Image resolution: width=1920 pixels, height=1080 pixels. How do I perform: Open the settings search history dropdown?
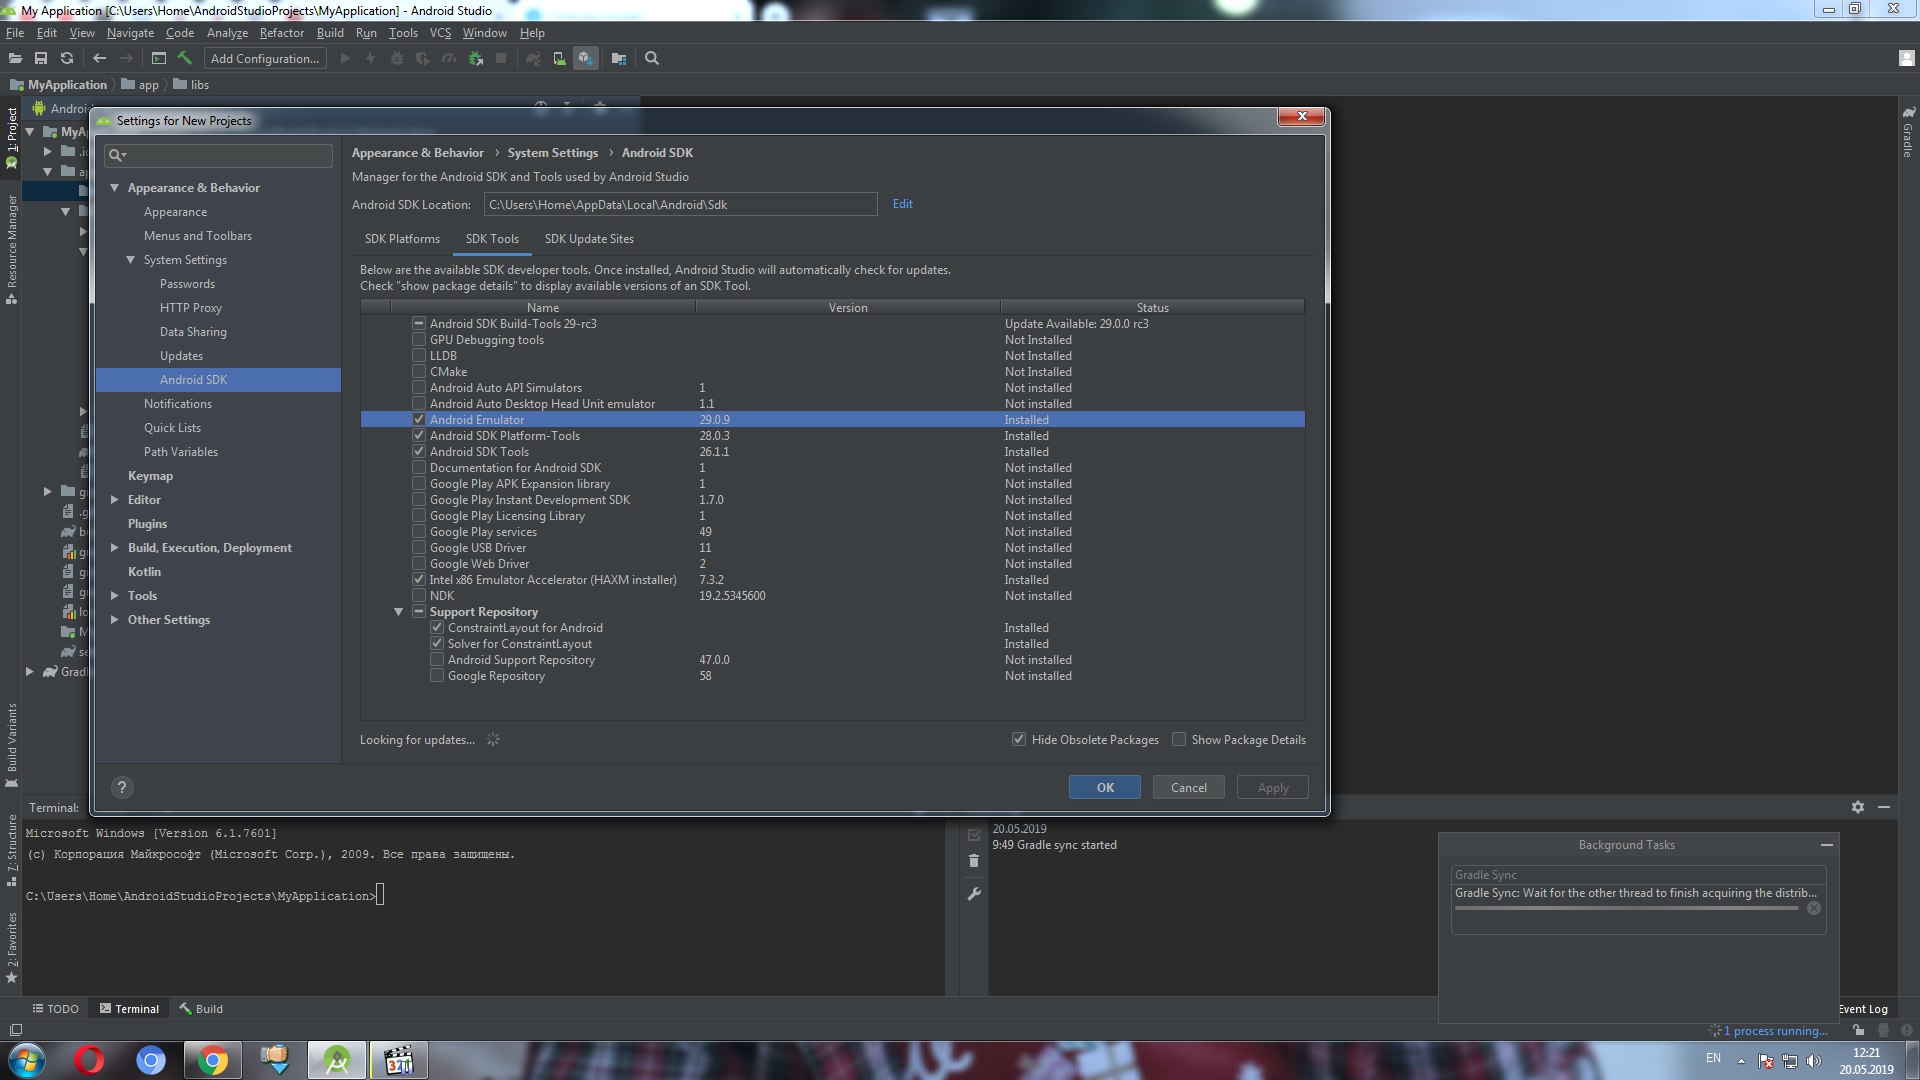117,155
